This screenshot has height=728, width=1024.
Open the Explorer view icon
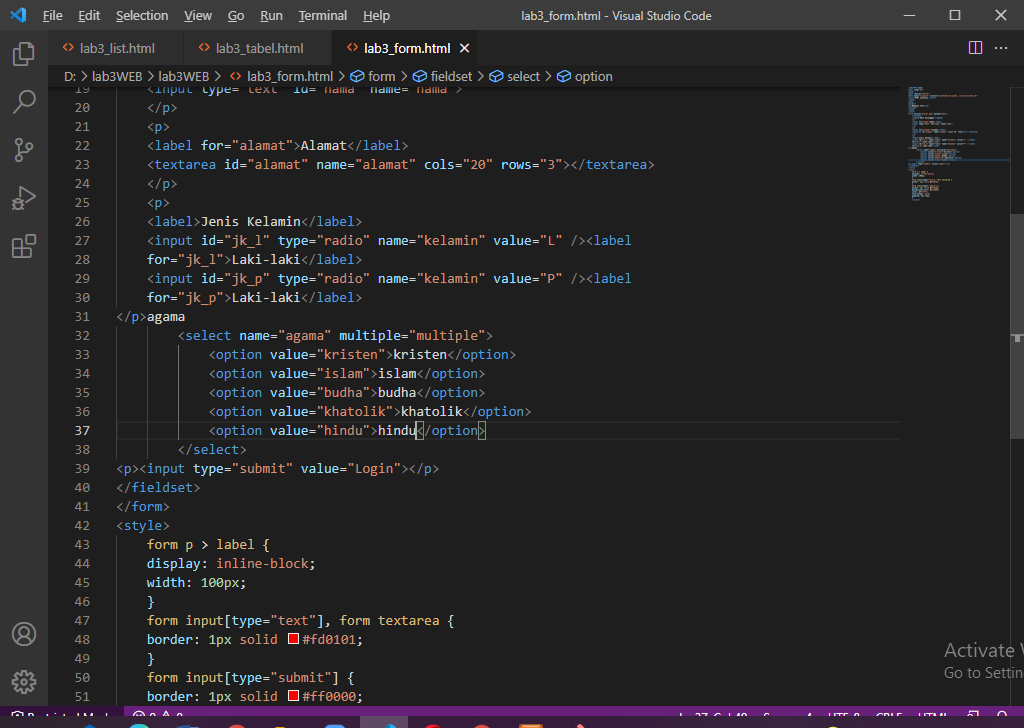click(x=24, y=55)
